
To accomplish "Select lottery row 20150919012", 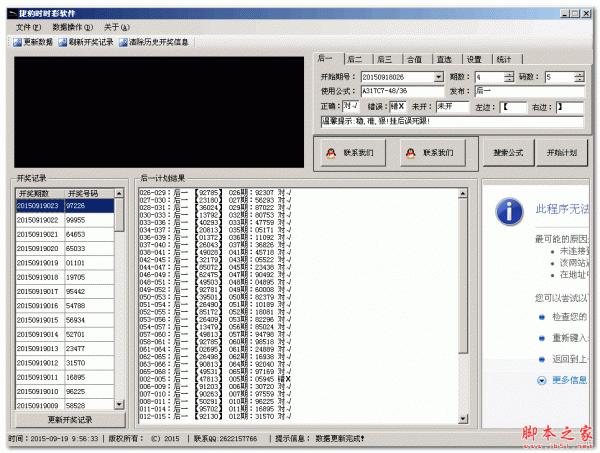I will coord(65,363).
